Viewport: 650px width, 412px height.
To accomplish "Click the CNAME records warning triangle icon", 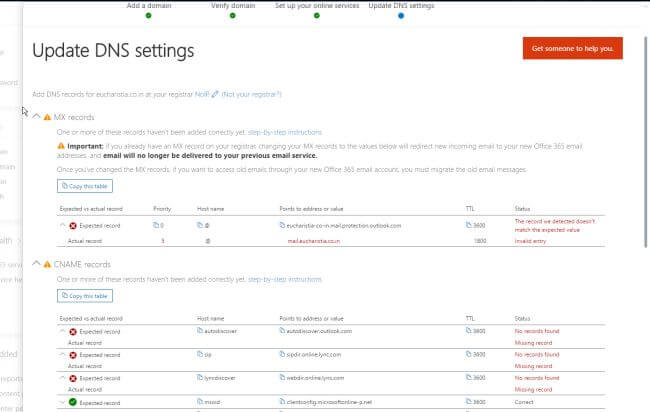I will pos(47,264).
